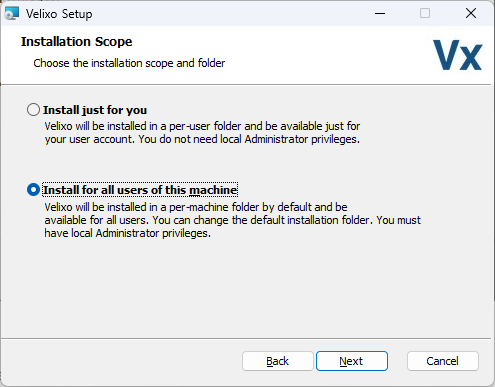Click the Velixo Setup installer icon in title bar

click(11, 13)
